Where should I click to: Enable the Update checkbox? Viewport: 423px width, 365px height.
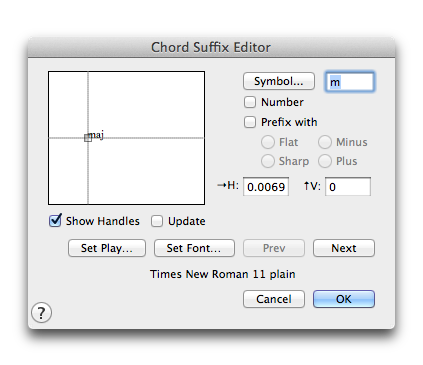pos(157,221)
